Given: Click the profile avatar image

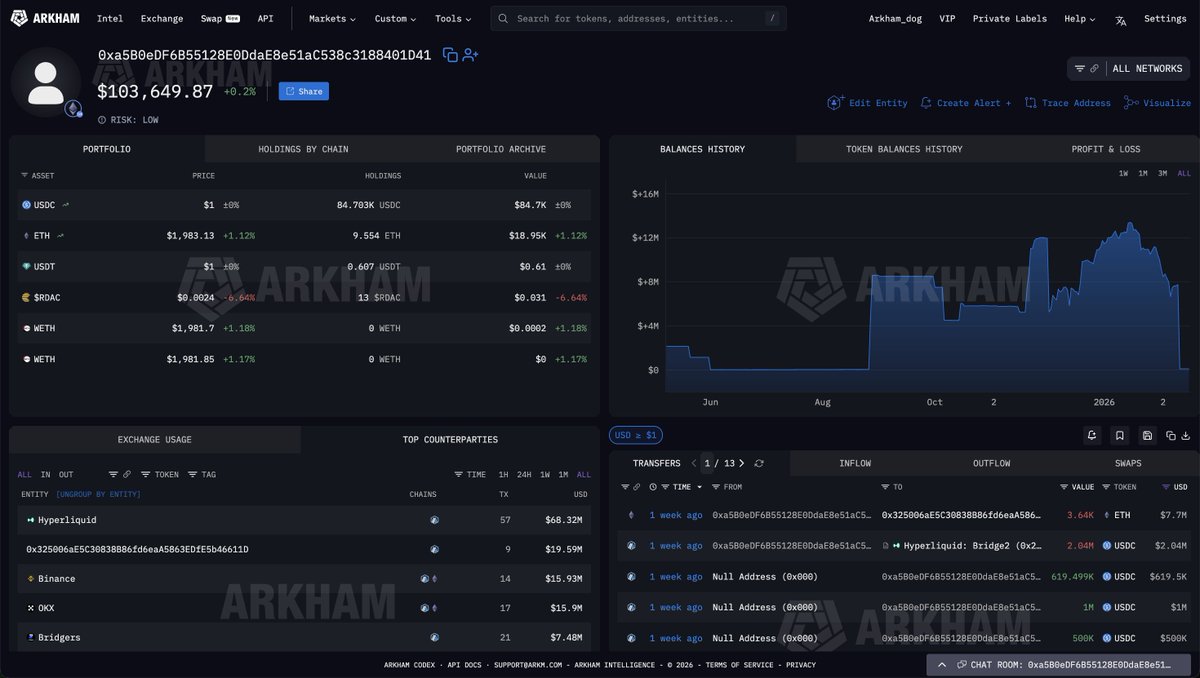Looking at the screenshot, I should (47, 82).
